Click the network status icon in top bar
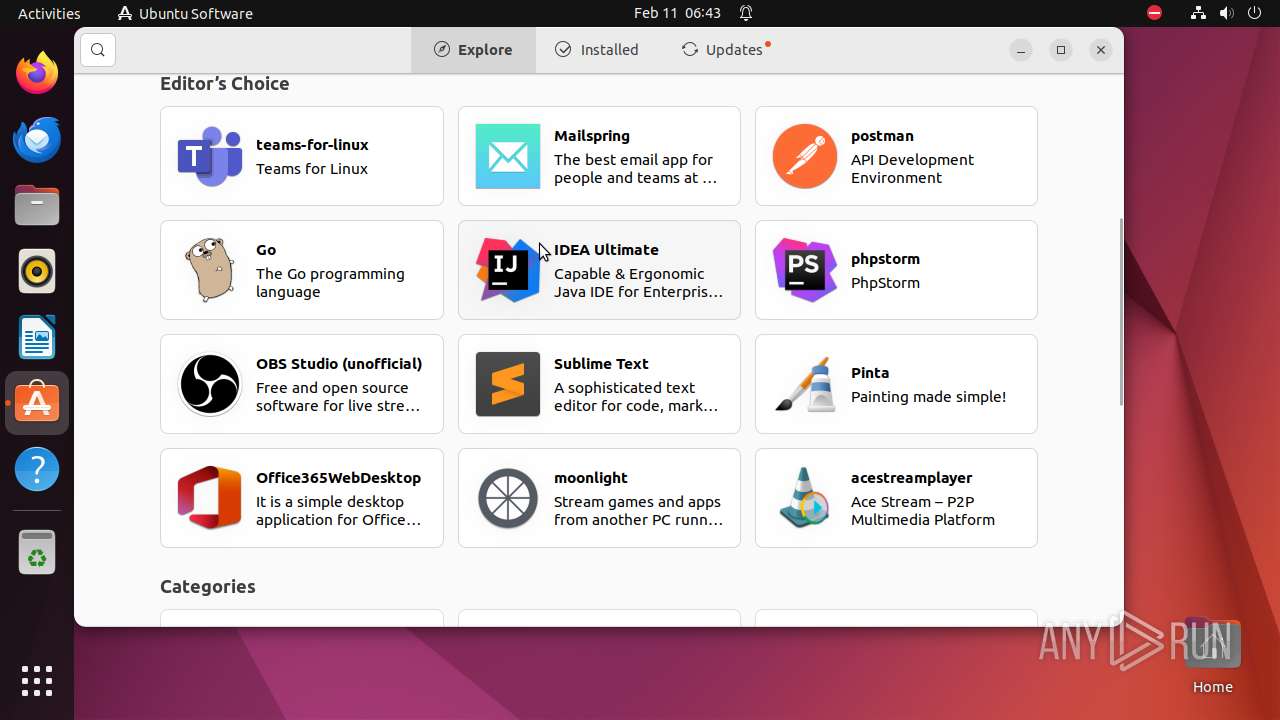Screen dimensions: 1280x720 click(1198, 13)
